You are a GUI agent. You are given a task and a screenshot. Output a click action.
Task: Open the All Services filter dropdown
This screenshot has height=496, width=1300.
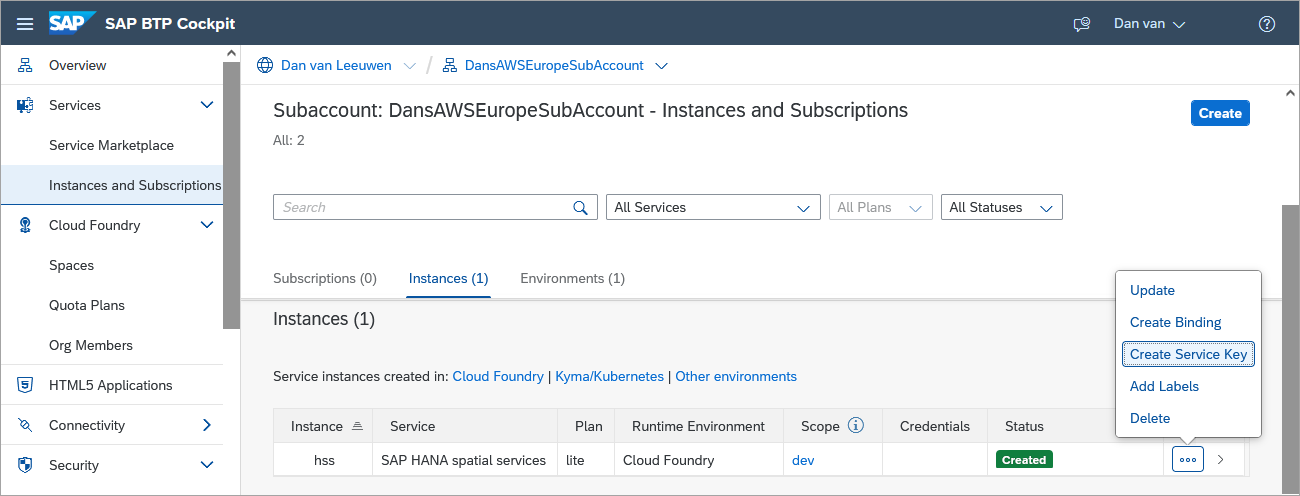(x=713, y=207)
